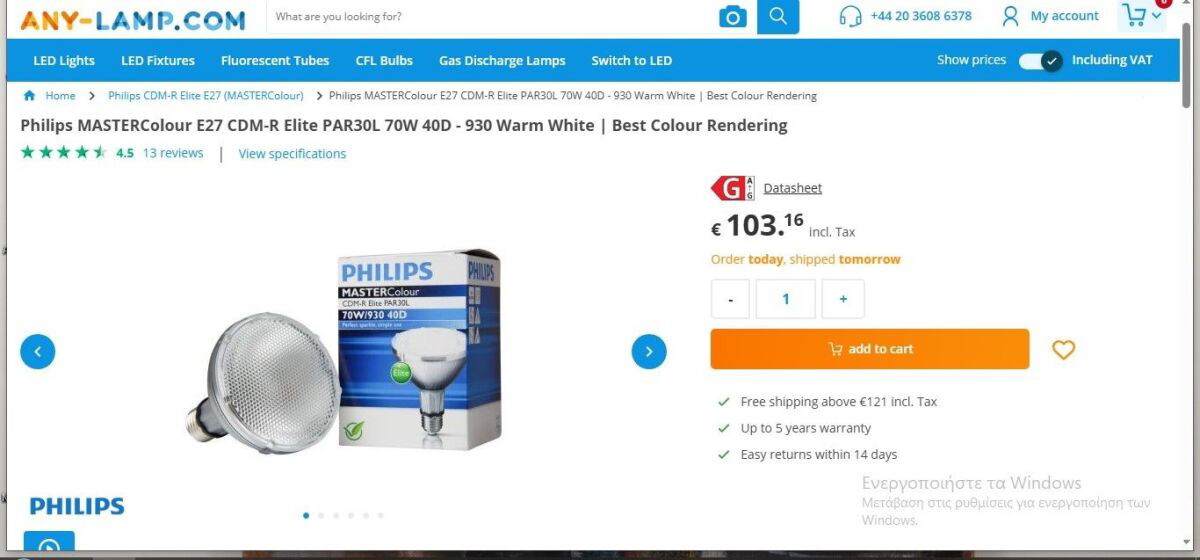Click the headset phone support icon
This screenshot has width=1200, height=560.
pos(851,16)
